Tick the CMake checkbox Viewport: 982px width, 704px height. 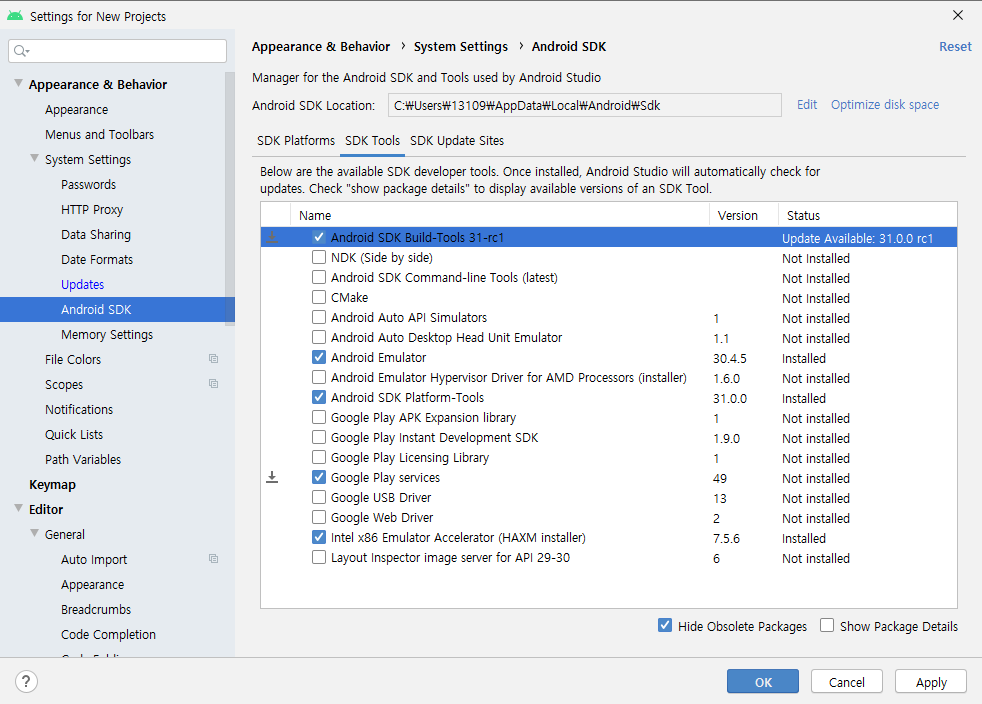(x=319, y=298)
